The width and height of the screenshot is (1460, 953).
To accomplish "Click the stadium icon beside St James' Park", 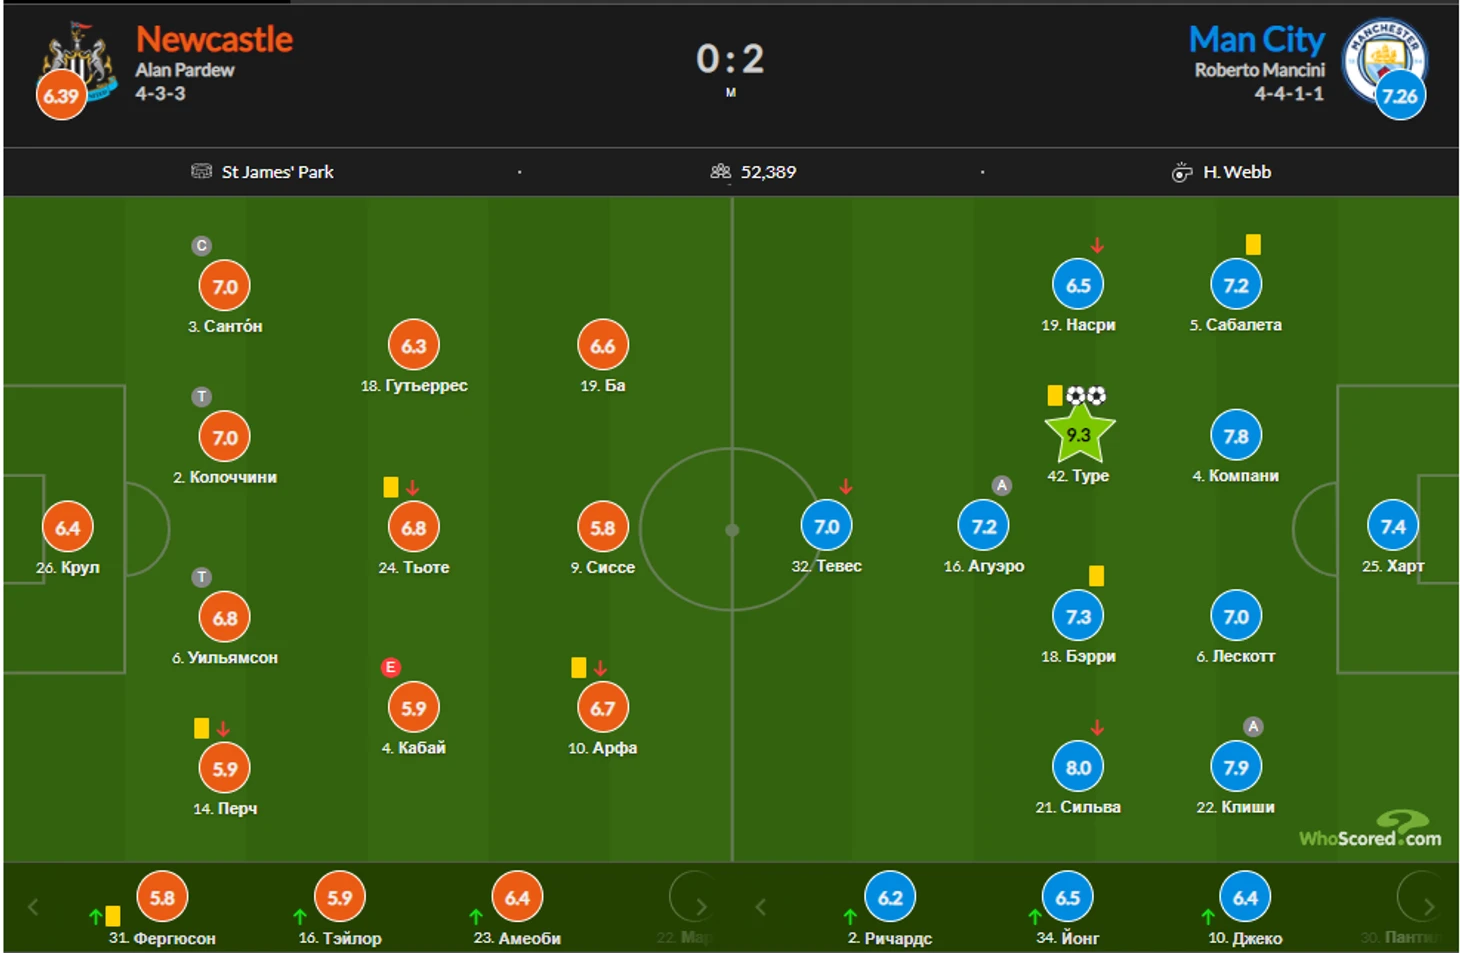I will click(201, 171).
